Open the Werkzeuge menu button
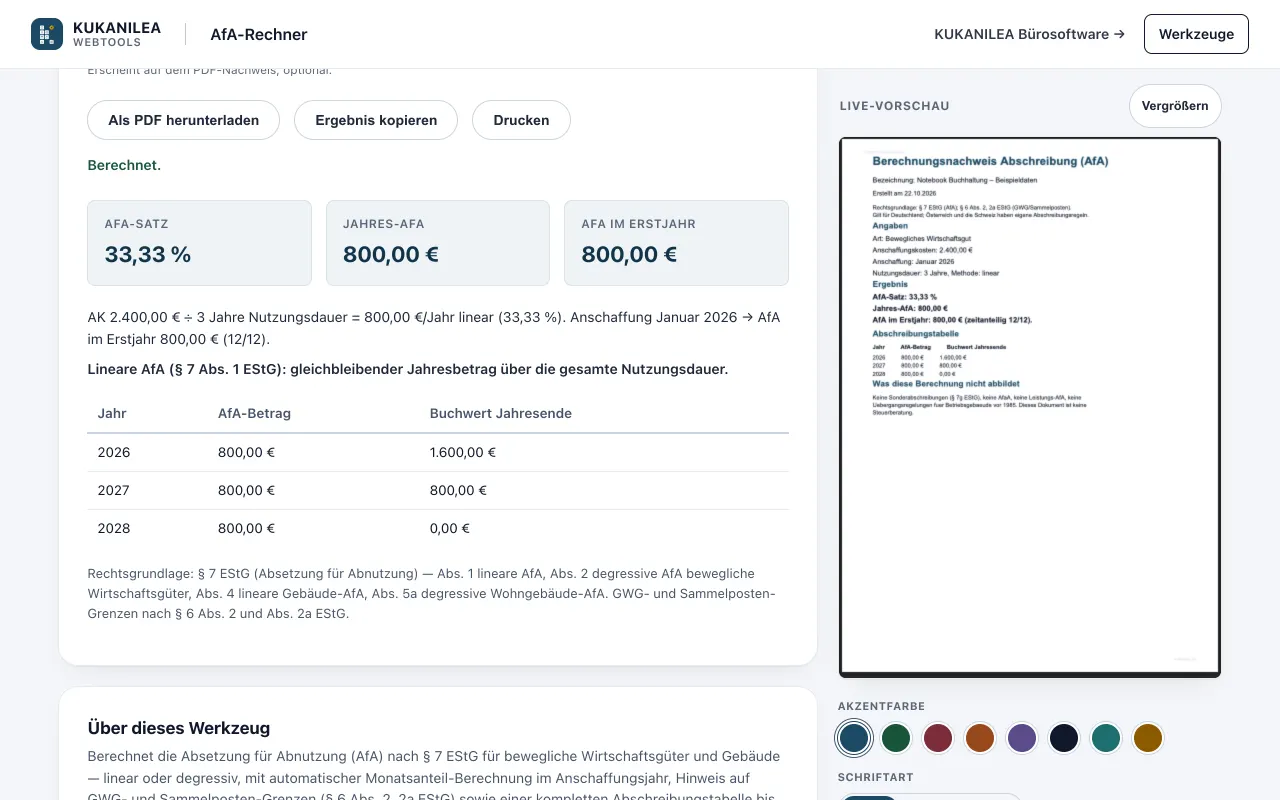Viewport: 1280px width, 800px height. coord(1196,34)
